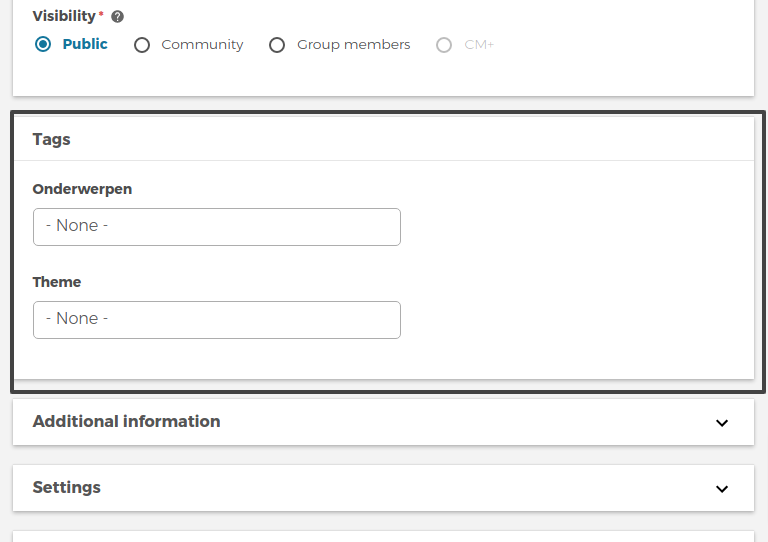Click the Theme field label
This screenshot has height=542, width=768.
click(57, 282)
